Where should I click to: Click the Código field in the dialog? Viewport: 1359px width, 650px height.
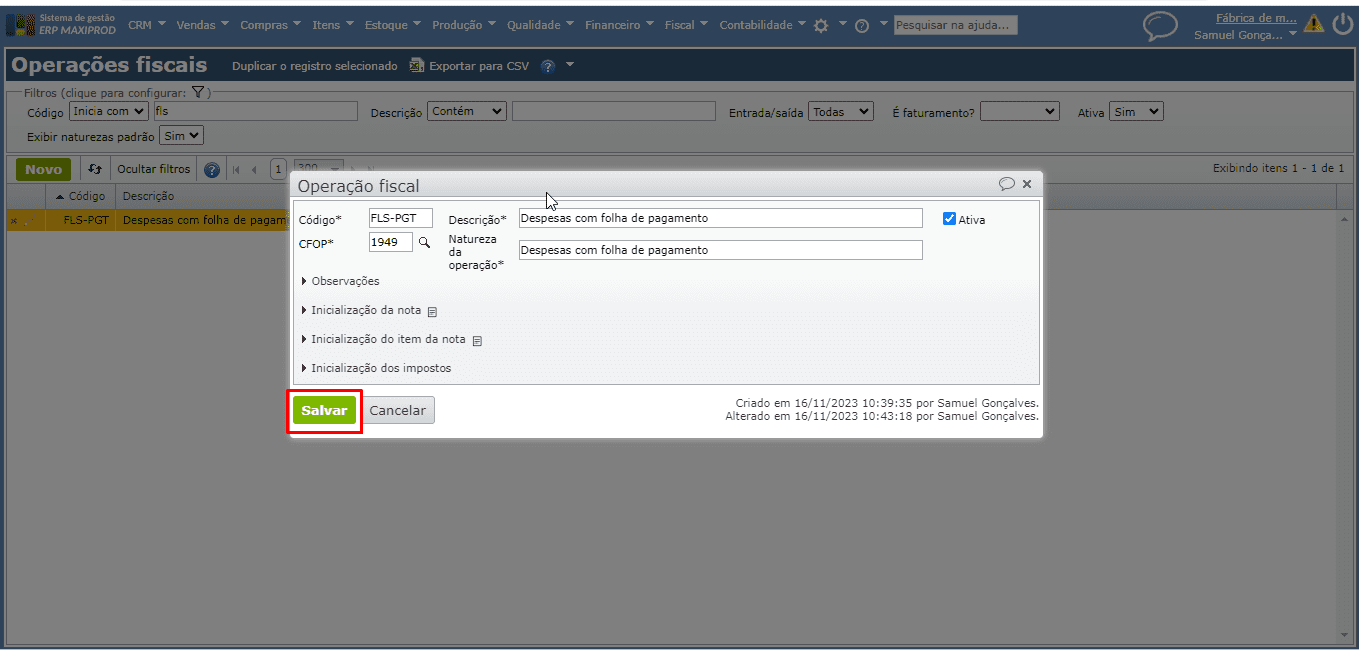click(401, 218)
